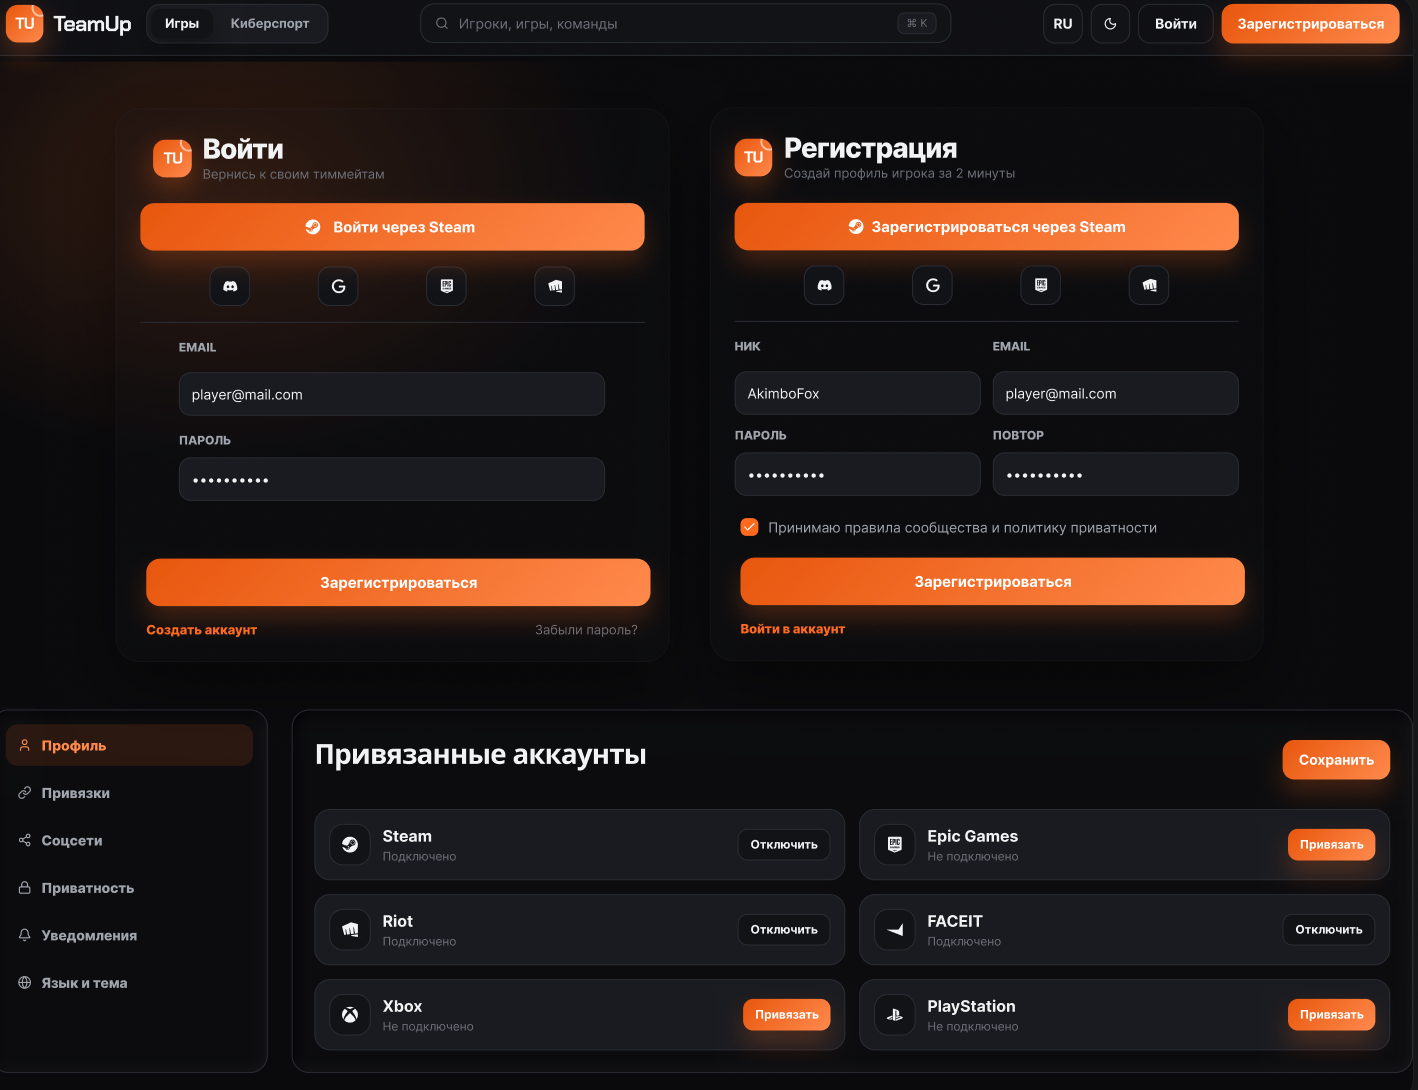Choose the Epic Games icon in the Войти card
The width and height of the screenshot is (1418, 1090).
point(446,286)
